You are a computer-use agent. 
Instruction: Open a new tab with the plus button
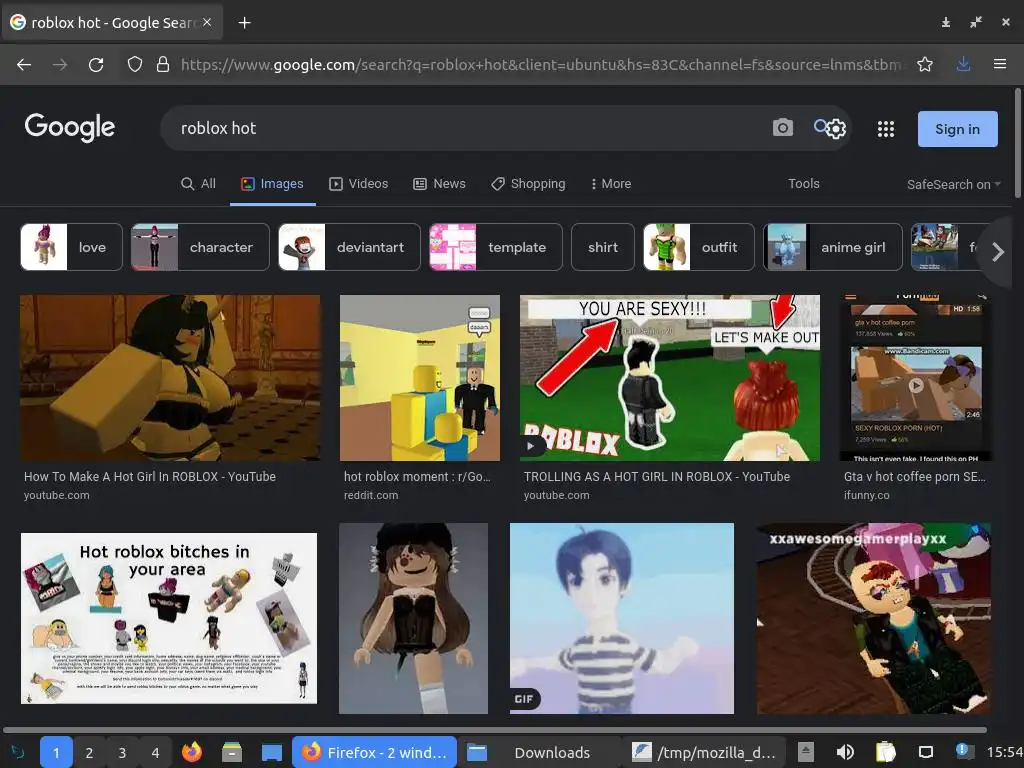[244, 23]
